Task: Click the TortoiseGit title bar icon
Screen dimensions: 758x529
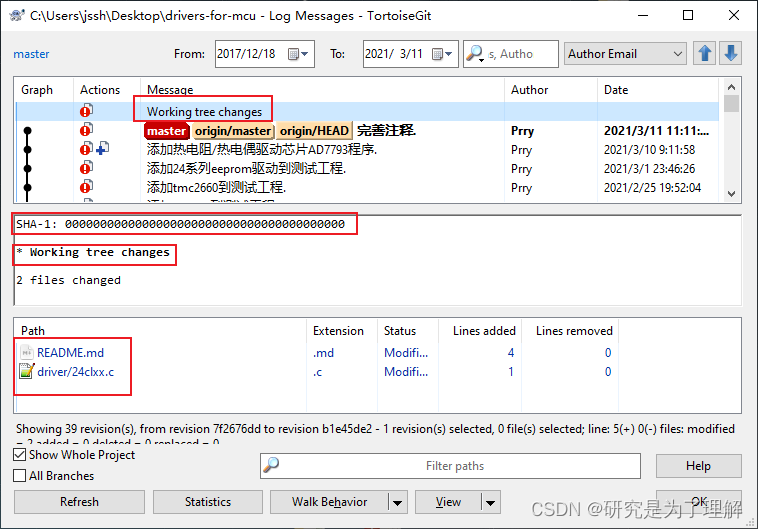Action: (16, 15)
